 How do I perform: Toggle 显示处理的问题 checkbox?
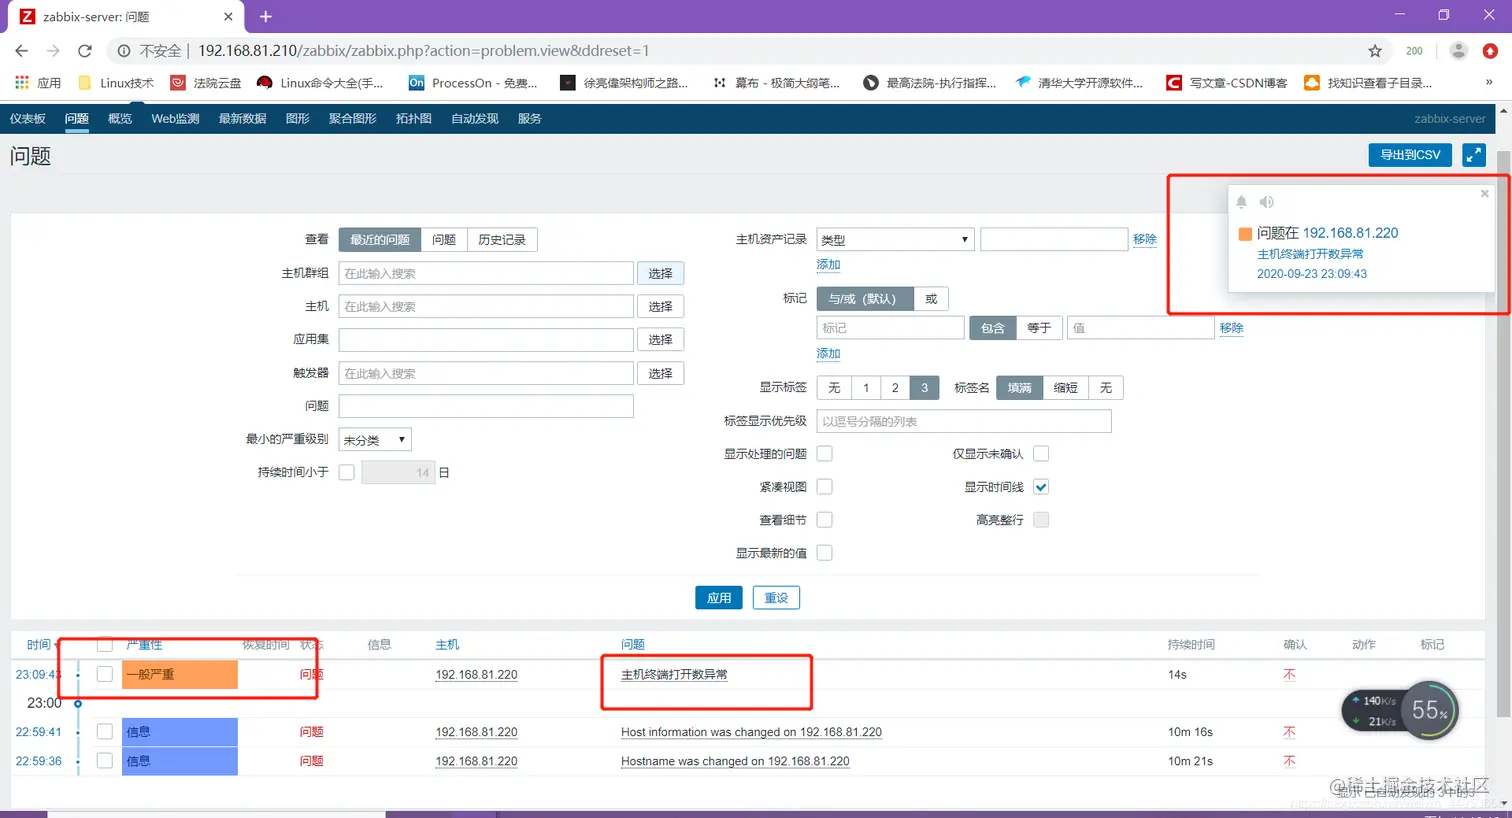[x=825, y=454]
